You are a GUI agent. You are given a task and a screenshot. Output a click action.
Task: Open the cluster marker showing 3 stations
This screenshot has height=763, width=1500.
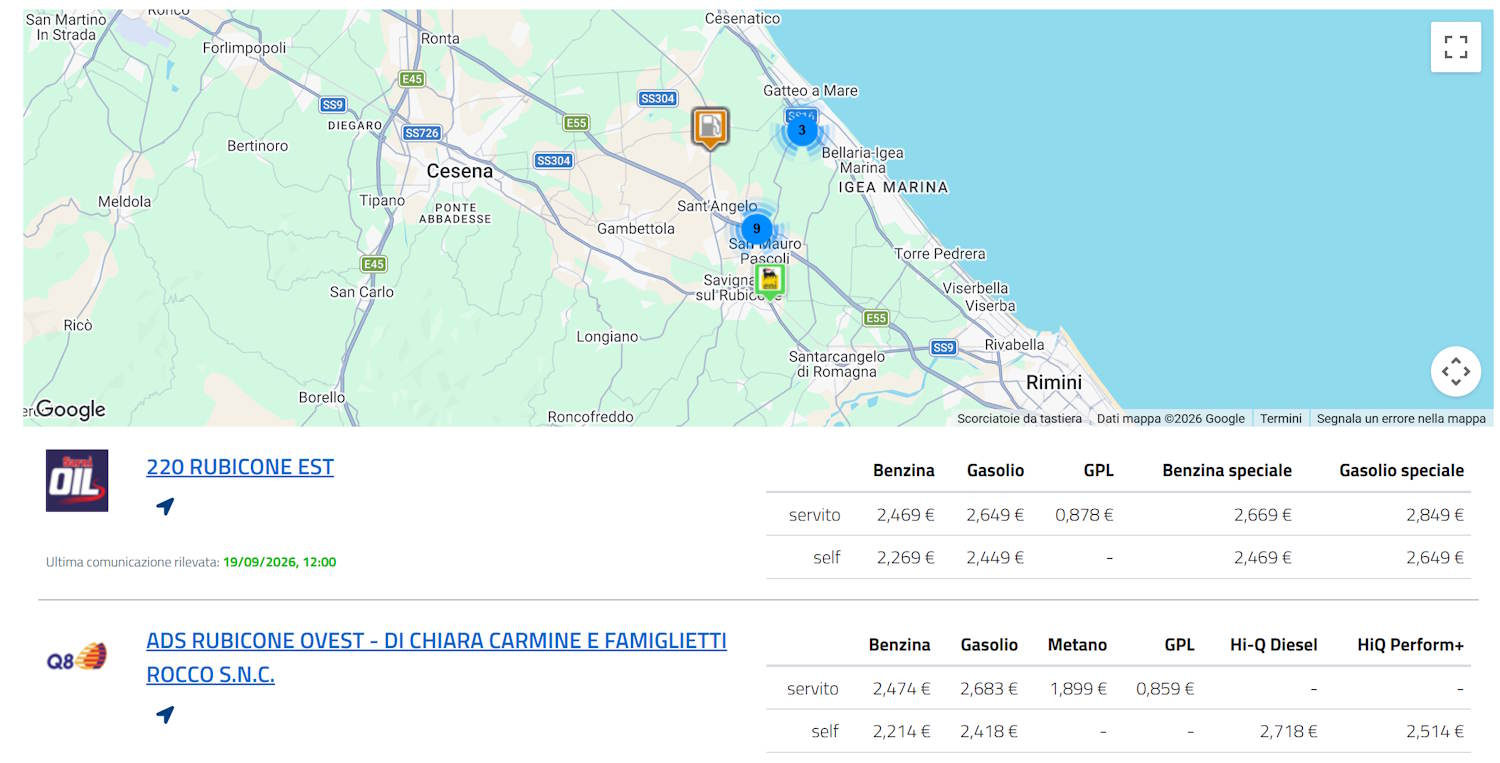click(x=802, y=130)
